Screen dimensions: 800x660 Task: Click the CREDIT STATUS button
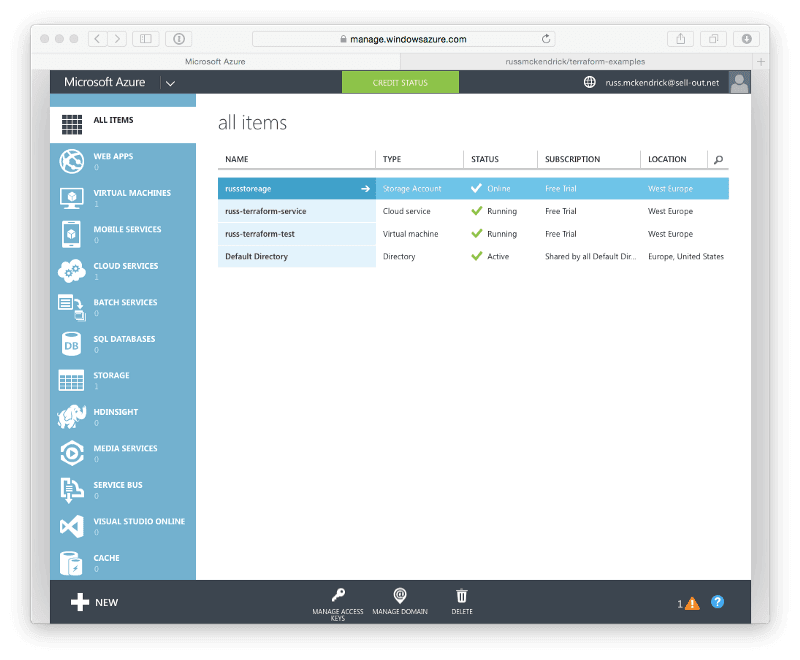[x=399, y=82]
